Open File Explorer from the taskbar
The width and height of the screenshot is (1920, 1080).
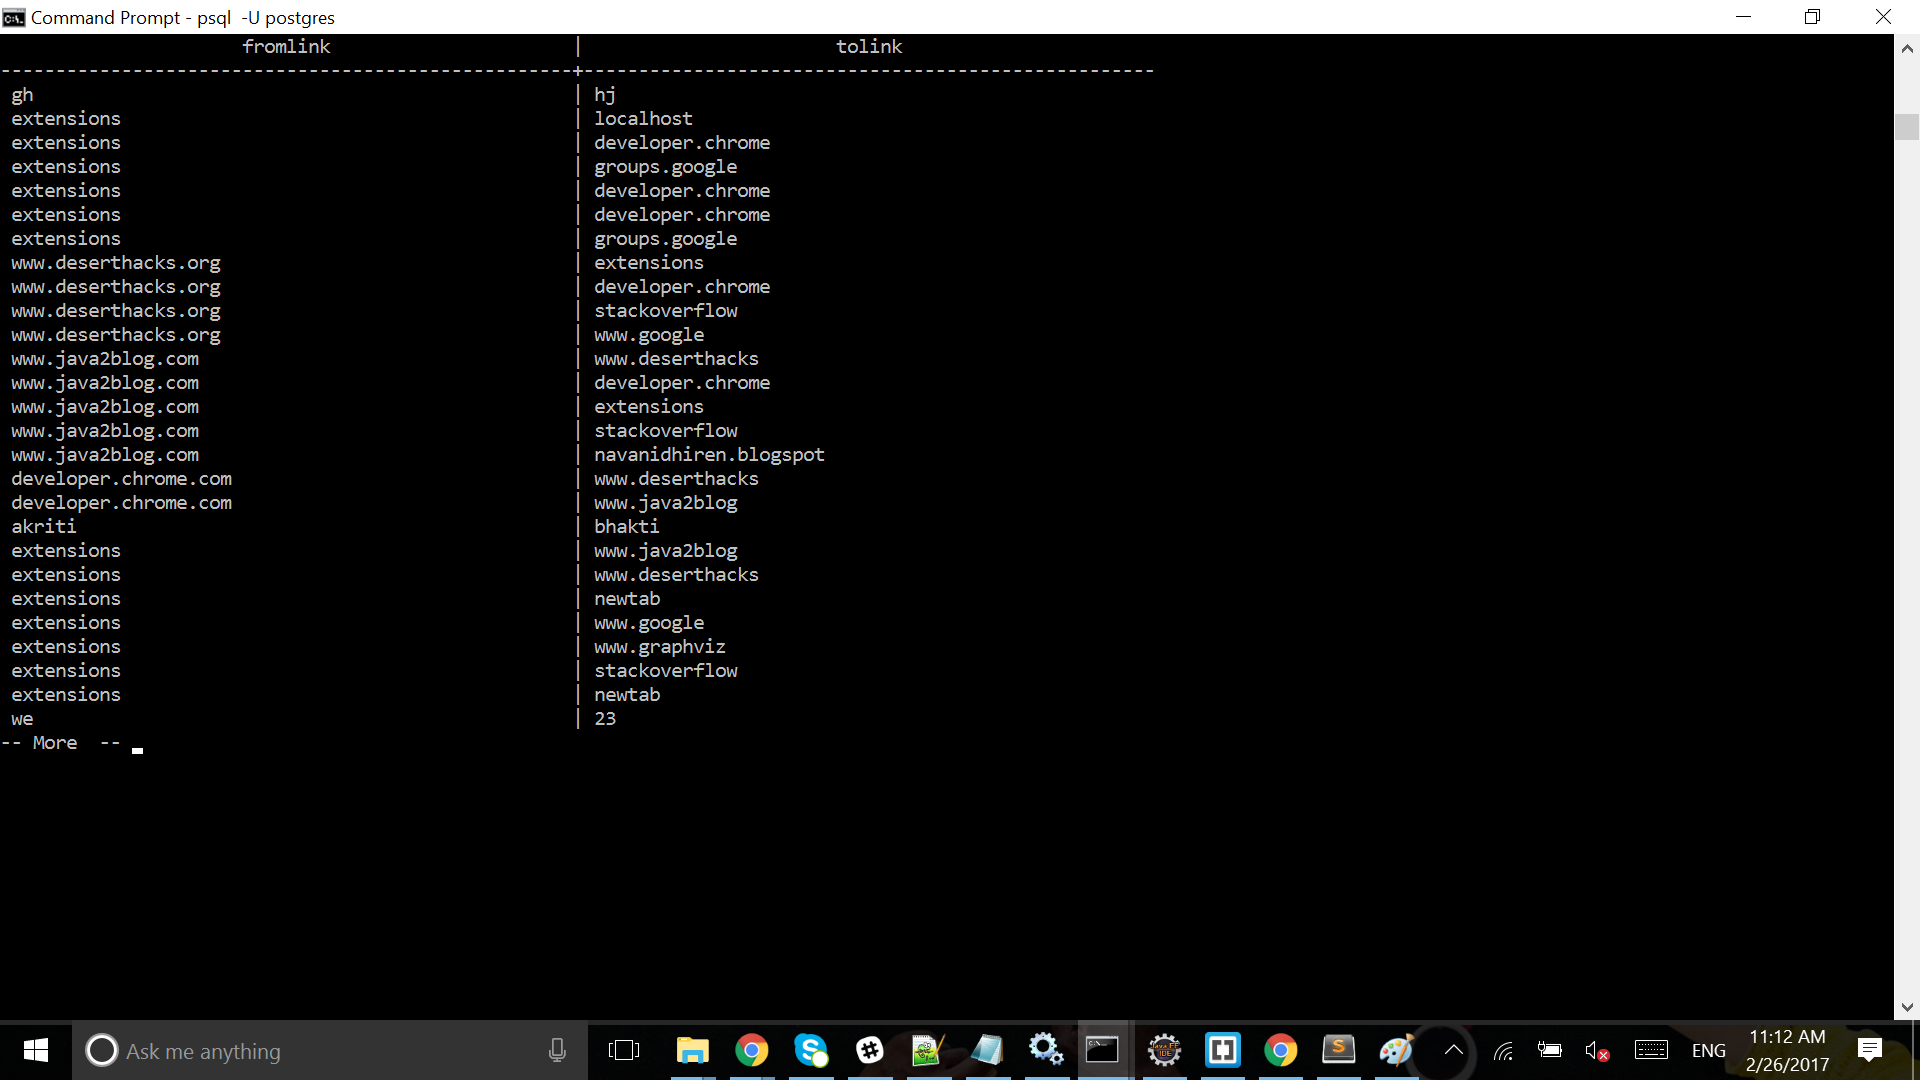692,1050
